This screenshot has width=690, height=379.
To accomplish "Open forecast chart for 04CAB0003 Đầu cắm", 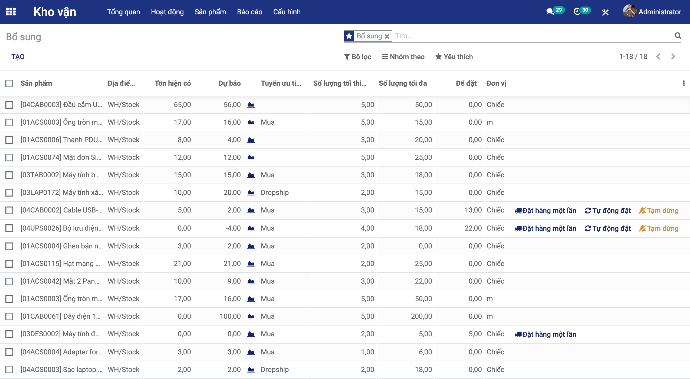I will coord(251,105).
